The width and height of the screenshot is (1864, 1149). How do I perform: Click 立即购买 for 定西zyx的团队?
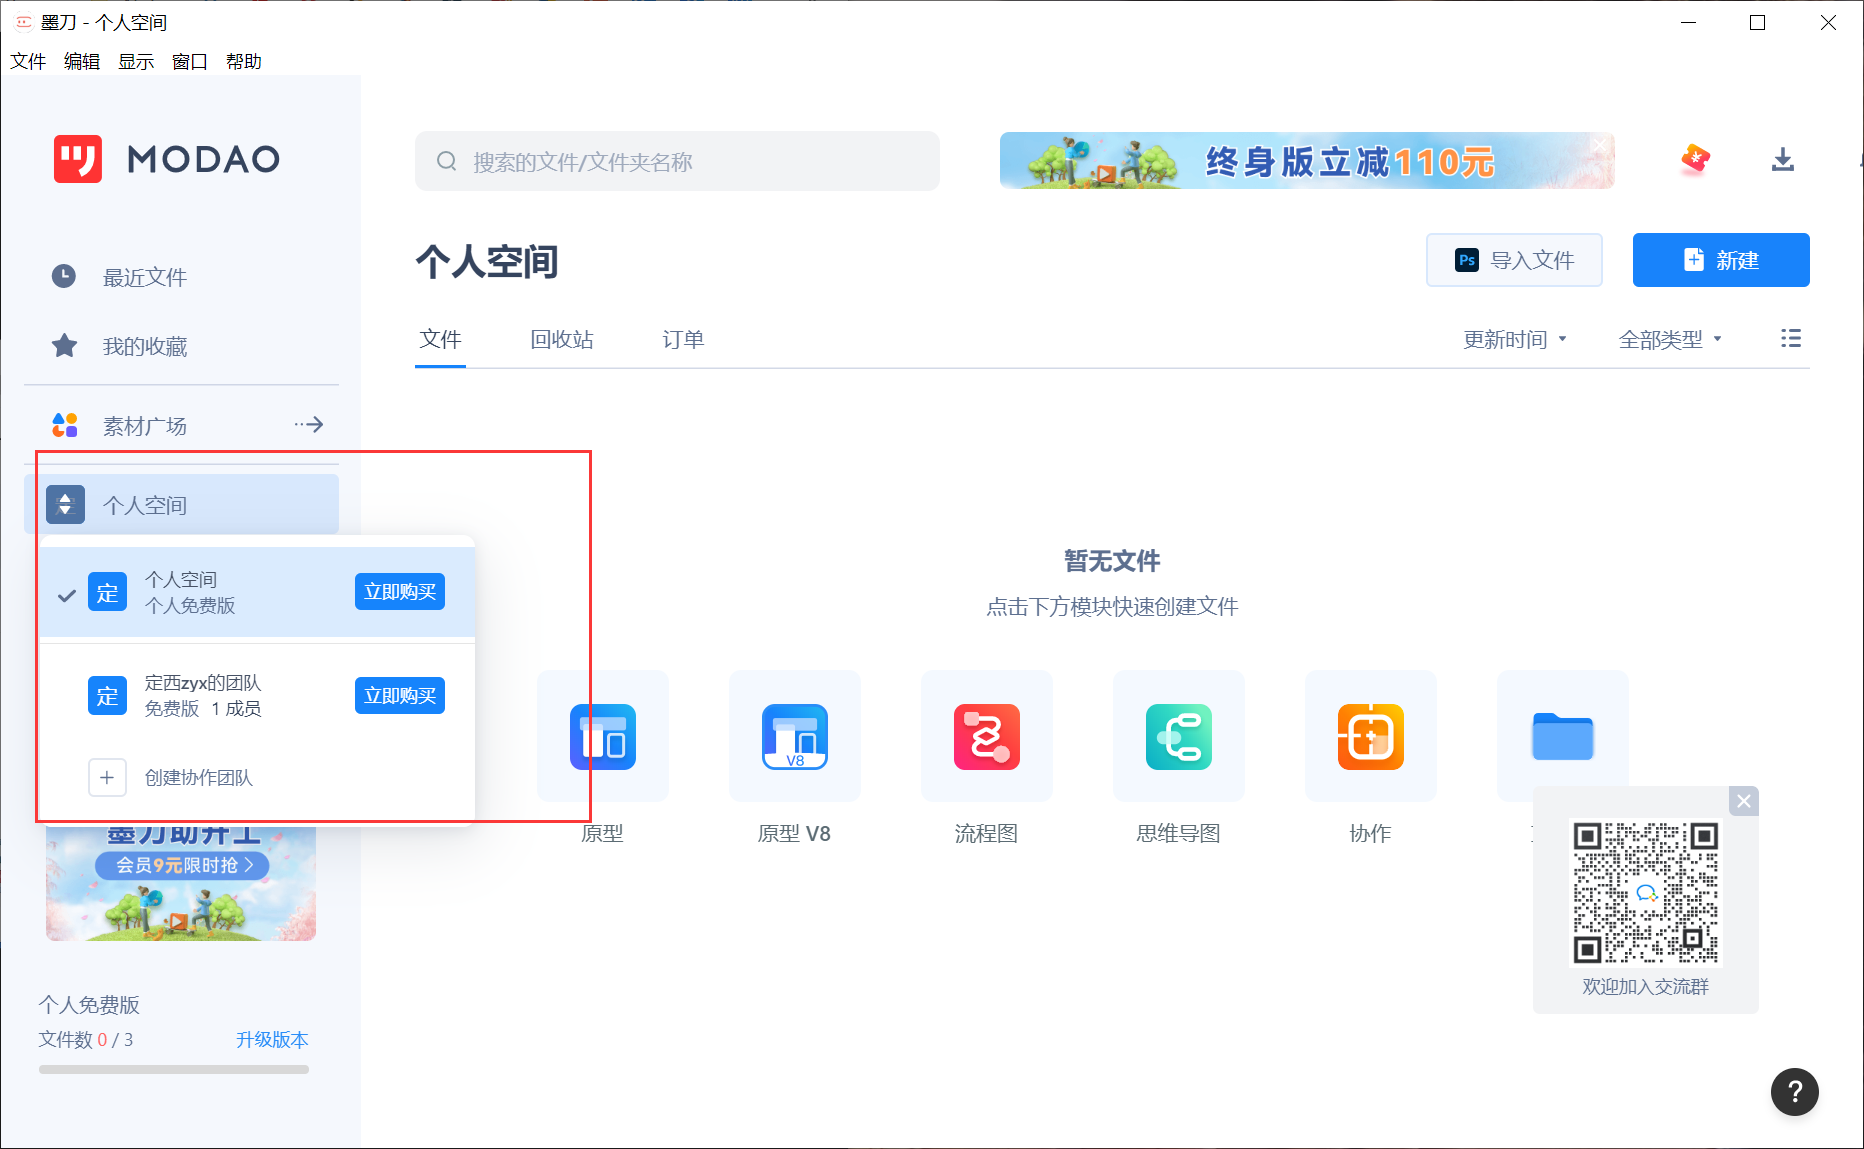pyautogui.click(x=400, y=696)
